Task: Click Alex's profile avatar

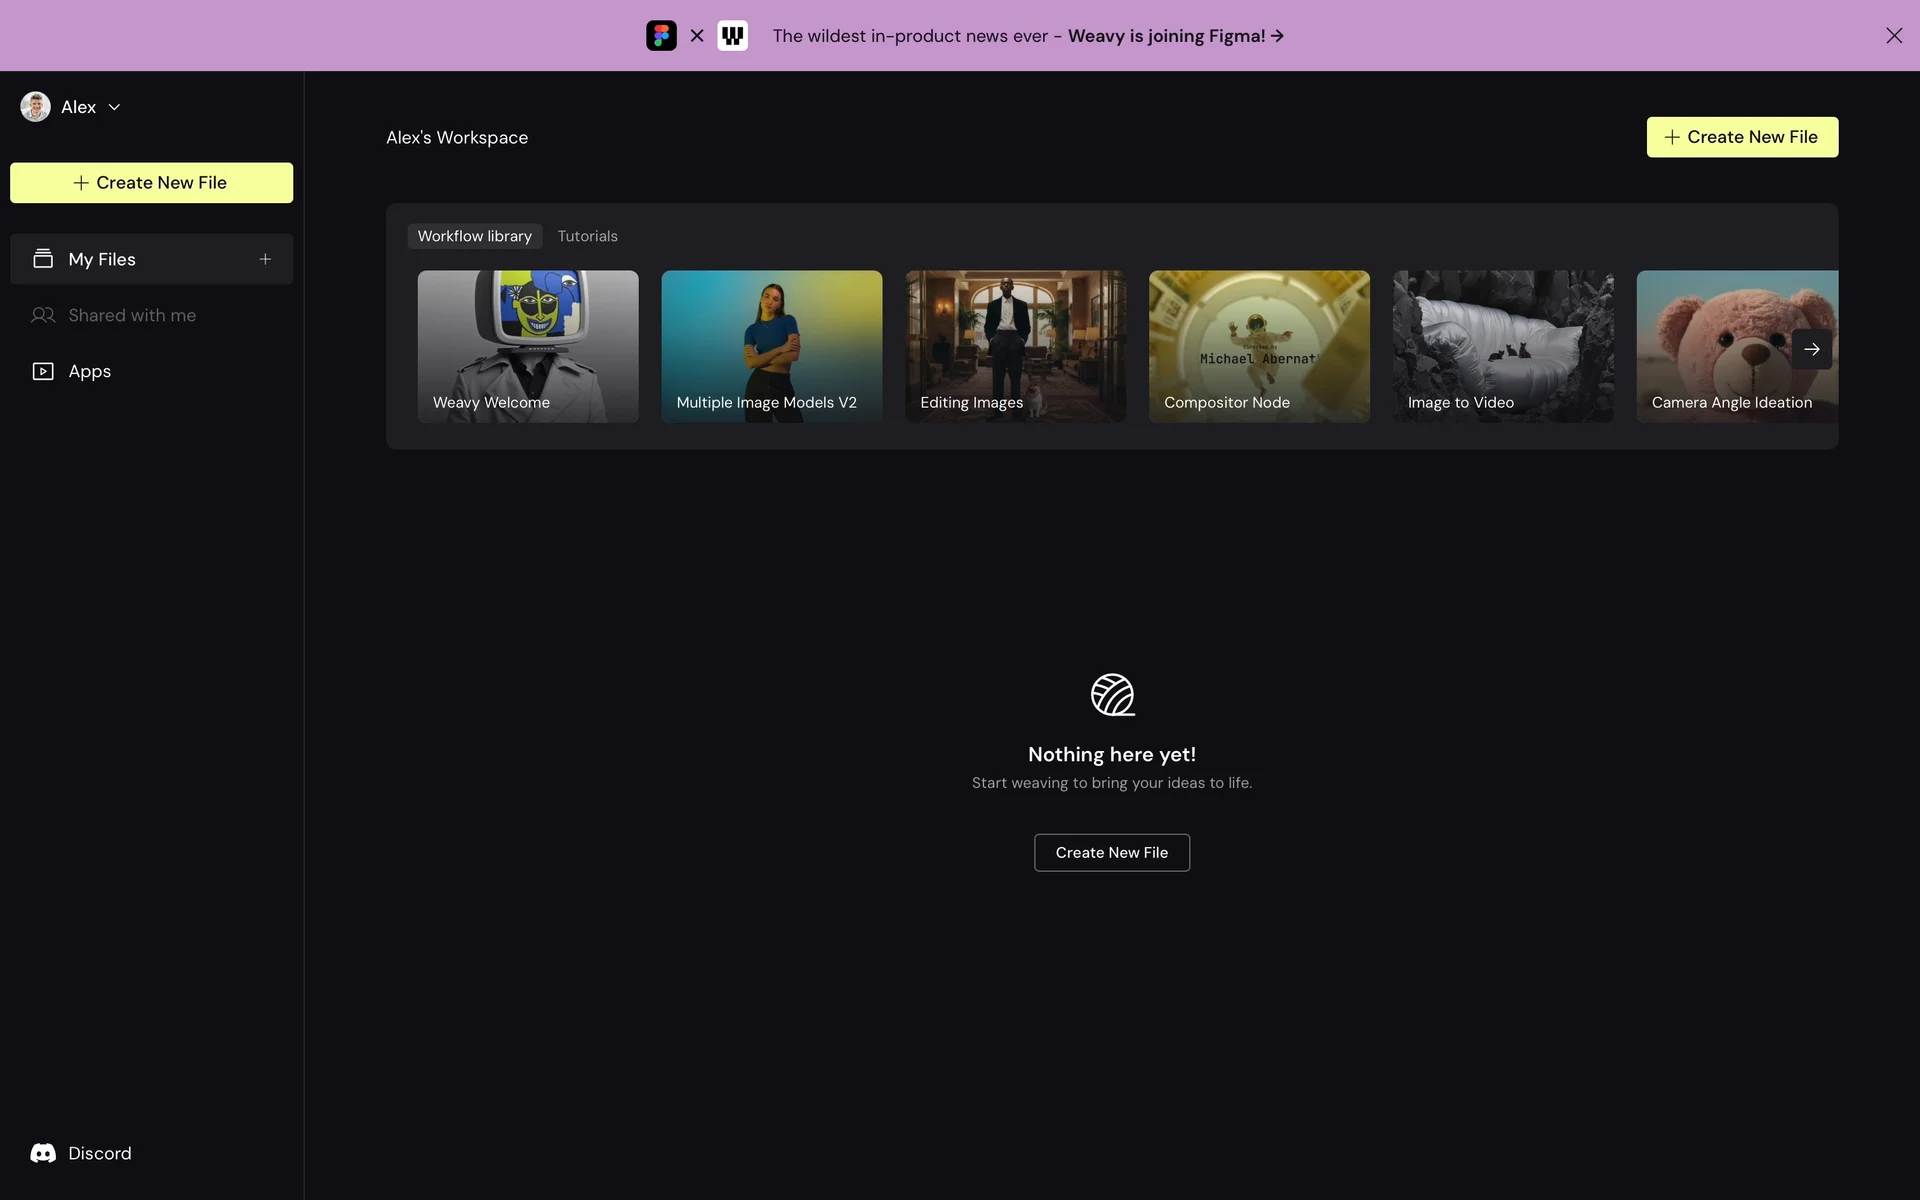Action: pyautogui.click(x=36, y=107)
